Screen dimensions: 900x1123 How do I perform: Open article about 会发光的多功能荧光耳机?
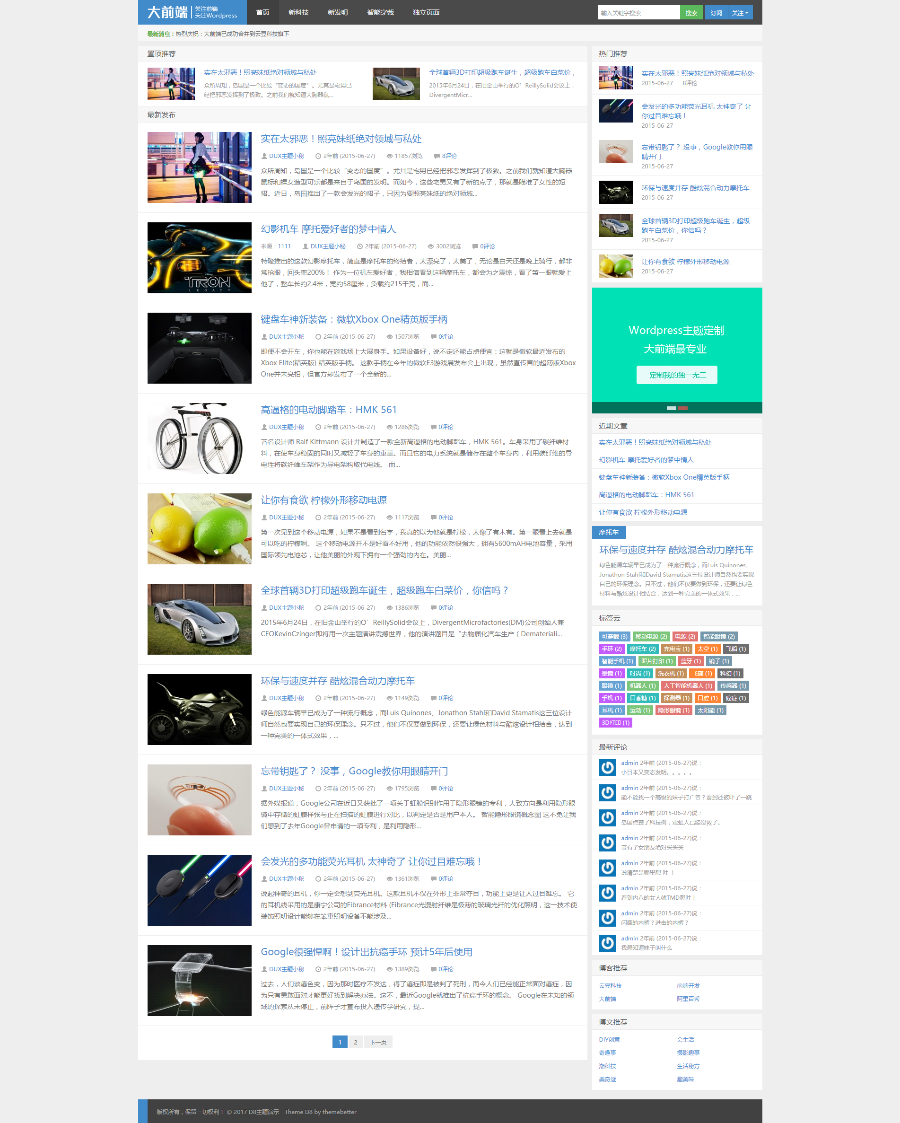point(371,862)
